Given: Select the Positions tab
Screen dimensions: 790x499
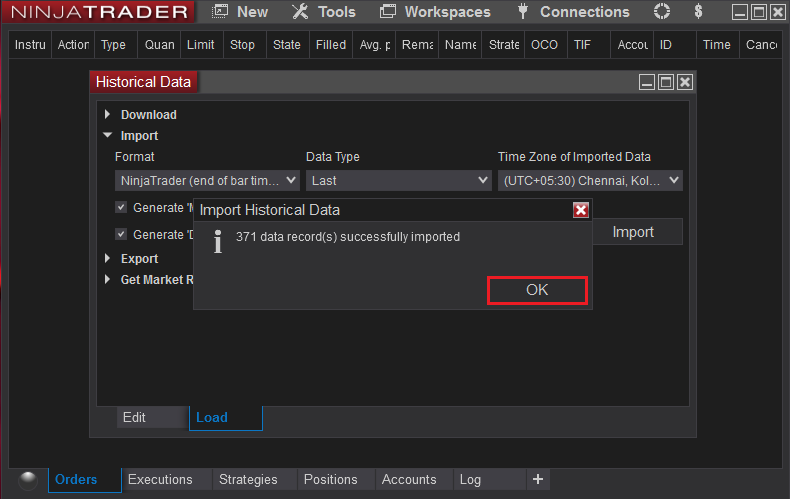Looking at the screenshot, I should (x=336, y=479).
